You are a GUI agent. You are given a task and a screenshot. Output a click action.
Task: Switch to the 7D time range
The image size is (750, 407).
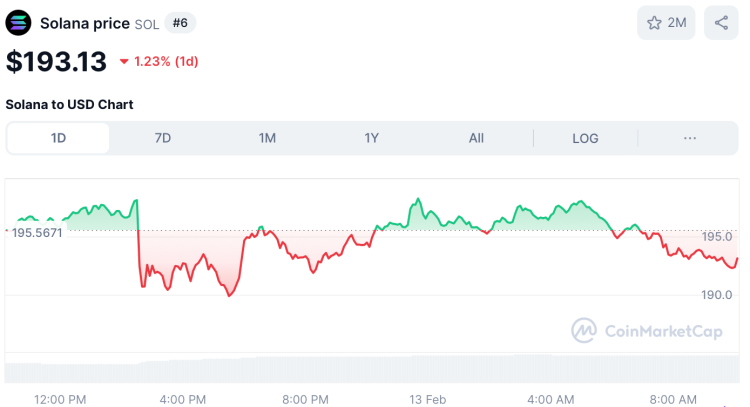click(x=162, y=138)
